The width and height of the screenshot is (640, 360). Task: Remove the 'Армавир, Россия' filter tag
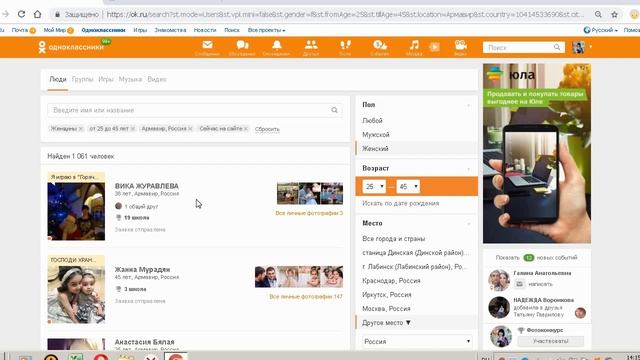tap(190, 129)
